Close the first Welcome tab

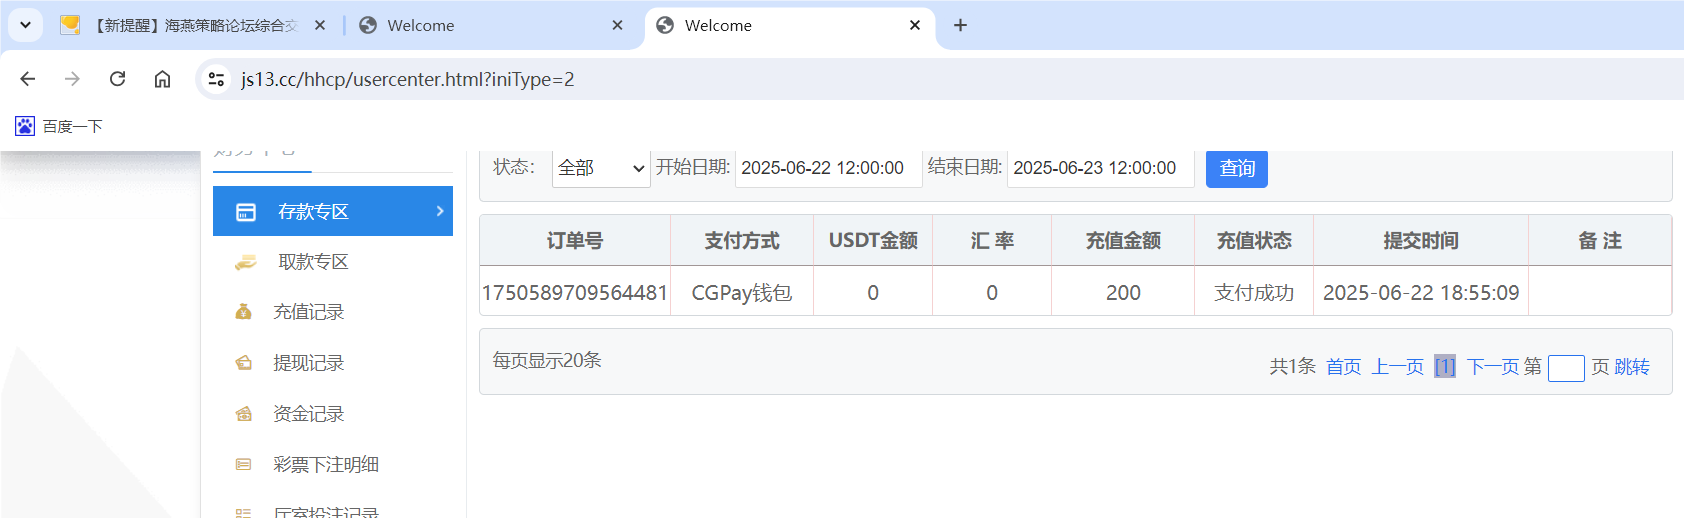(x=618, y=25)
